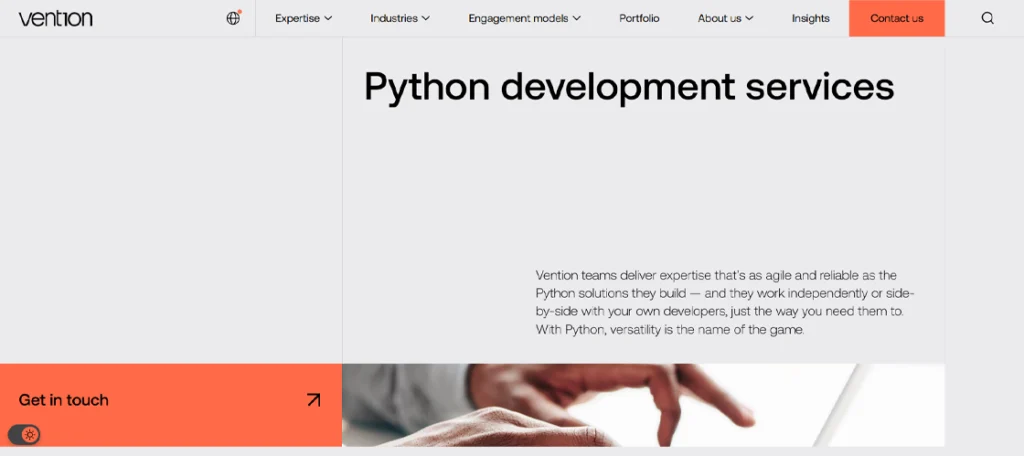Go to the Insights page

(810, 18)
